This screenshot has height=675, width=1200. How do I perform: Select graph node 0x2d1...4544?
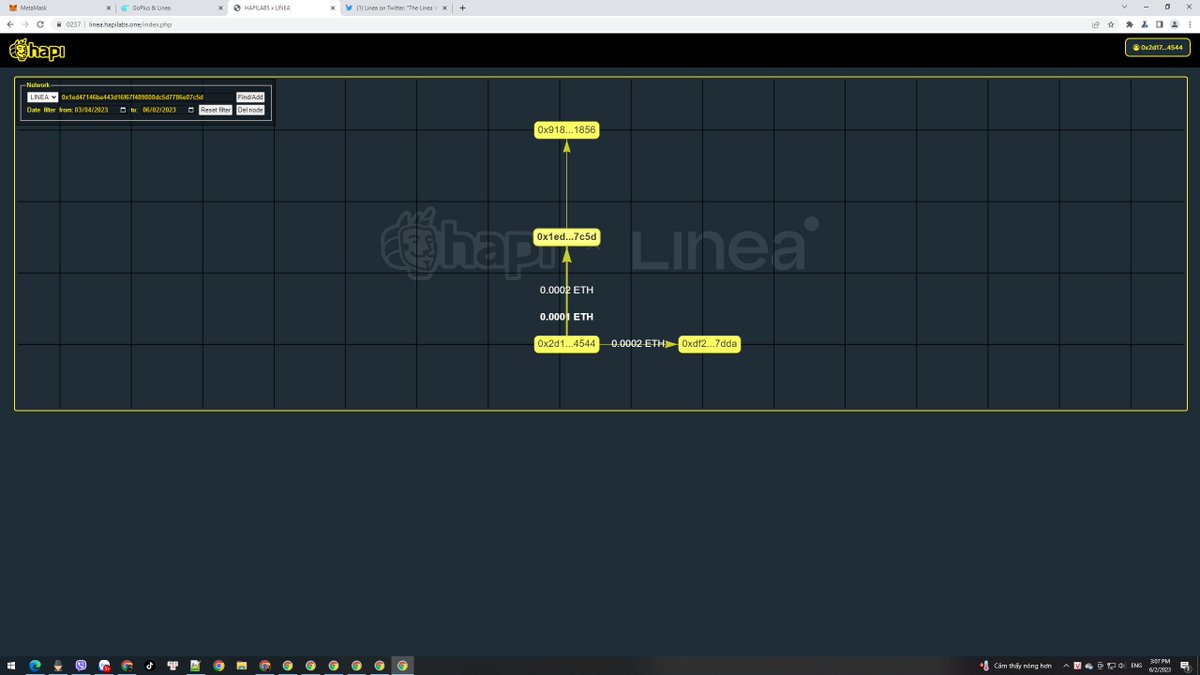point(567,344)
